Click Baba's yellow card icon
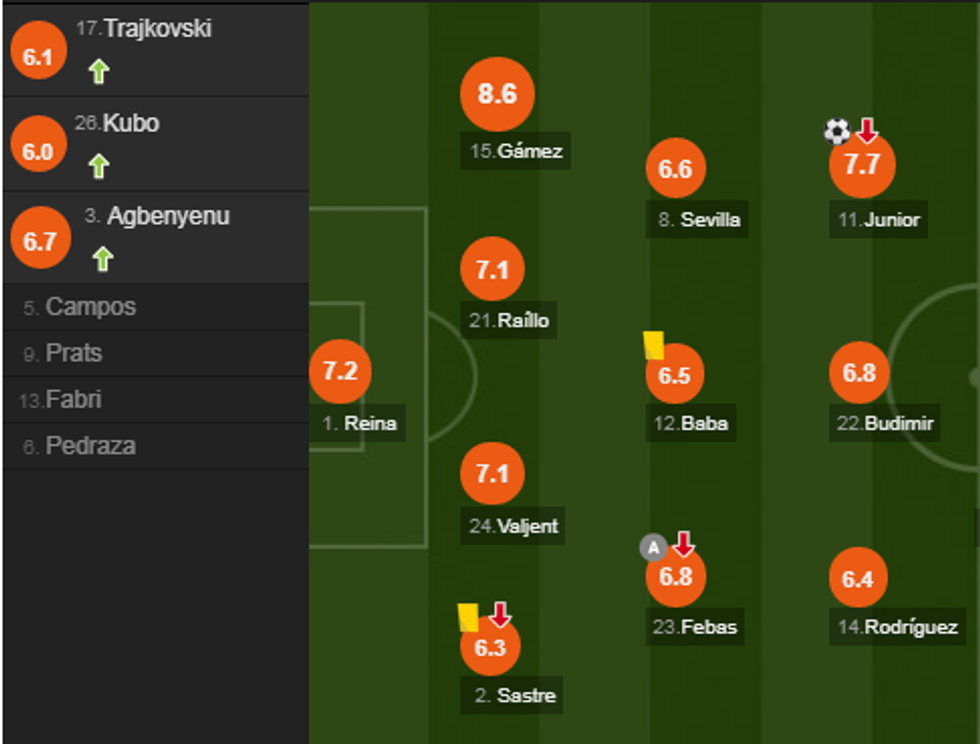980x744 pixels. click(654, 345)
